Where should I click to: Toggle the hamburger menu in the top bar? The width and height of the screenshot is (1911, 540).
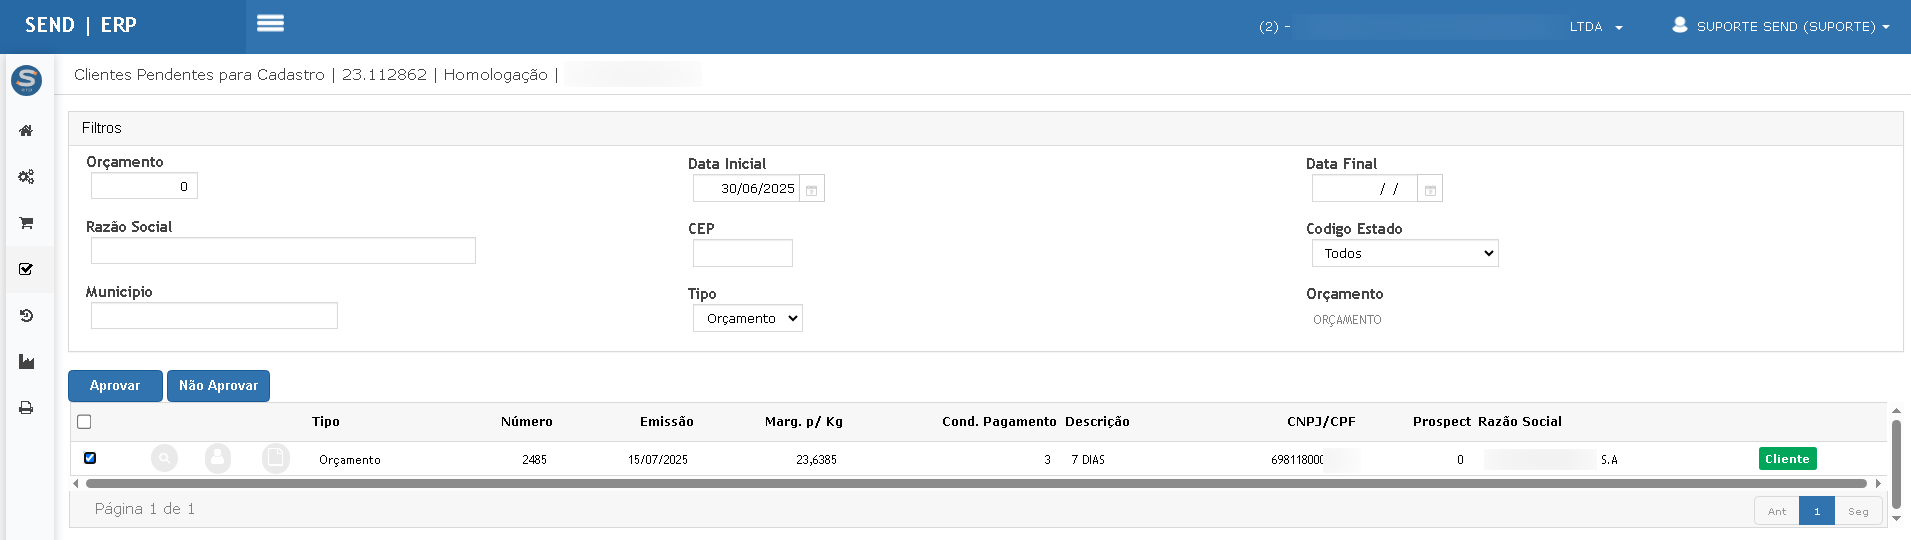tap(270, 23)
